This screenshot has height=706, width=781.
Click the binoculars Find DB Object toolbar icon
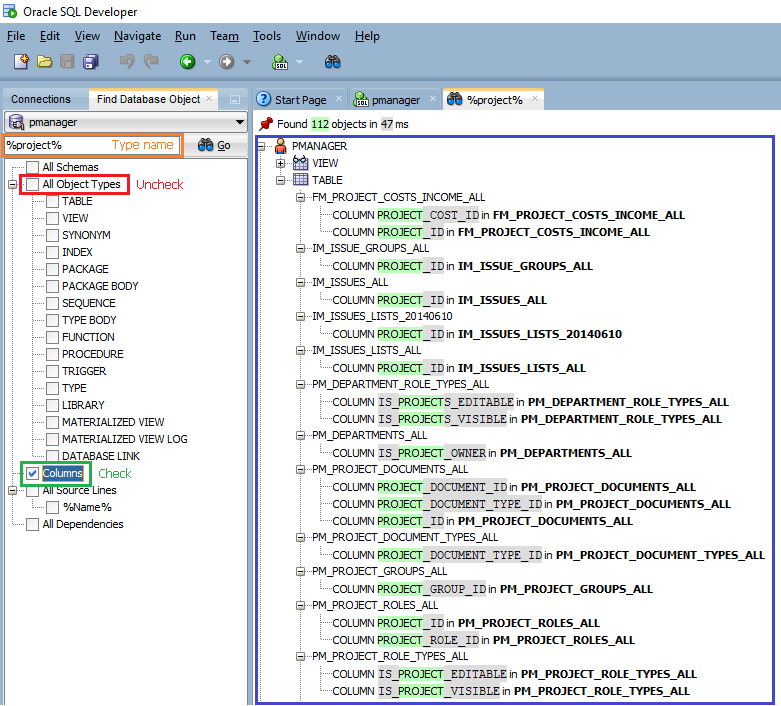pyautogui.click(x=333, y=62)
